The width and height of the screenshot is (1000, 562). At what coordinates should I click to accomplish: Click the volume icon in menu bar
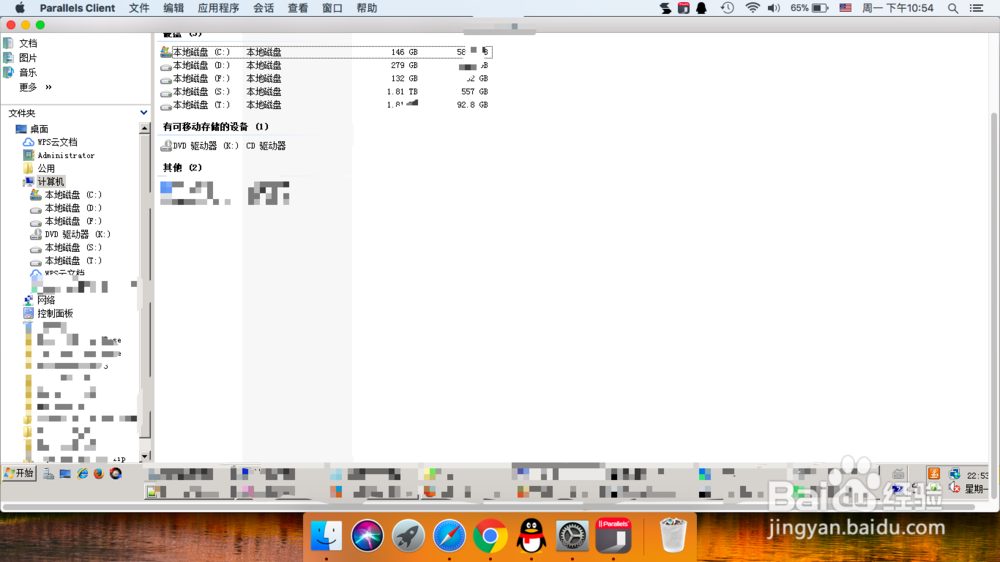pos(774,8)
